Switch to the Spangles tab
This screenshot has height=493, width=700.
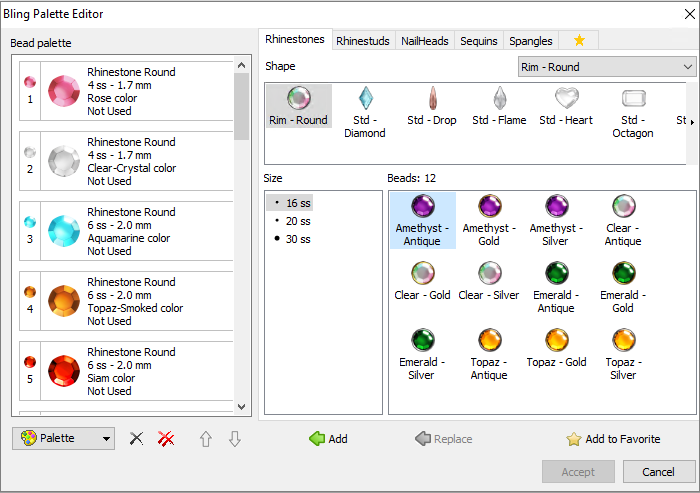pos(531,41)
